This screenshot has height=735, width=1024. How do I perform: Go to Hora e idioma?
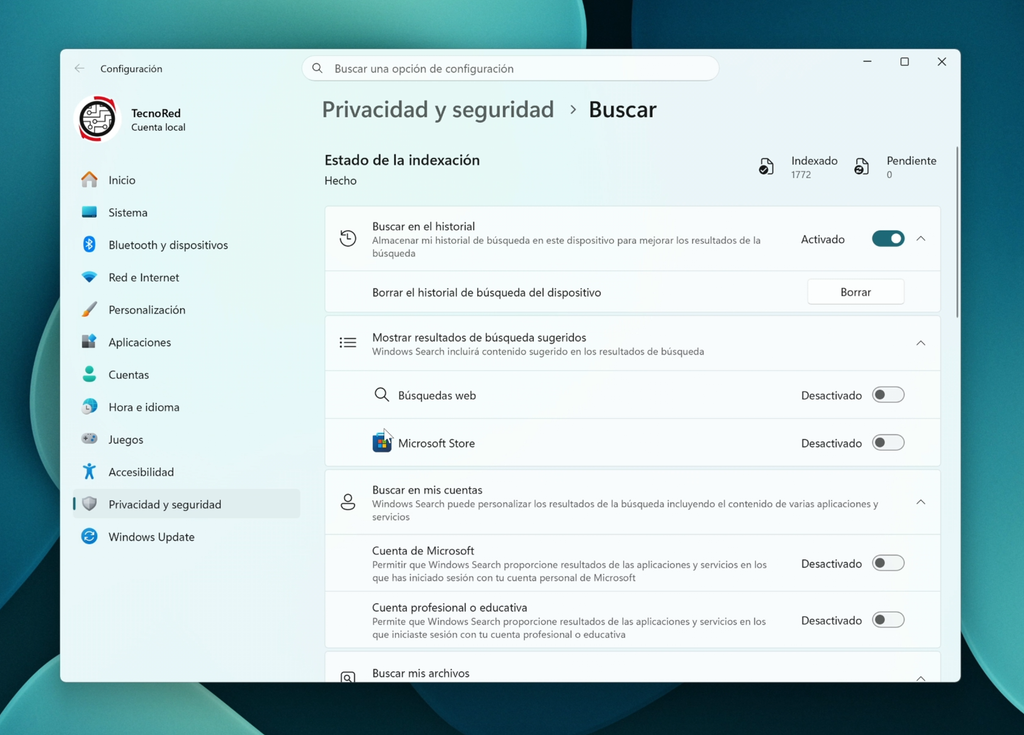click(x=186, y=407)
